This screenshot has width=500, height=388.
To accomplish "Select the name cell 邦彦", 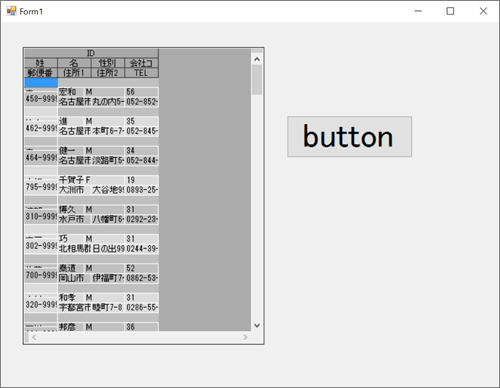I will [71, 327].
